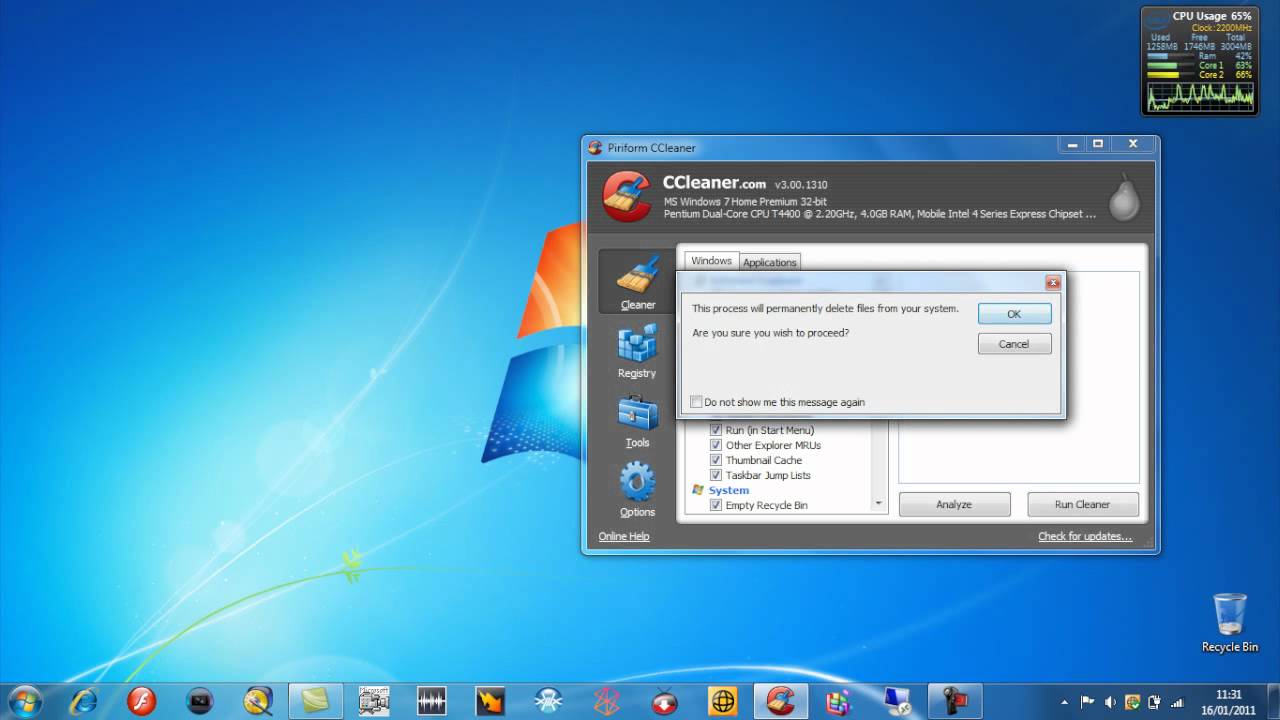The image size is (1280, 720).
Task: Select the System category header
Action: [729, 490]
